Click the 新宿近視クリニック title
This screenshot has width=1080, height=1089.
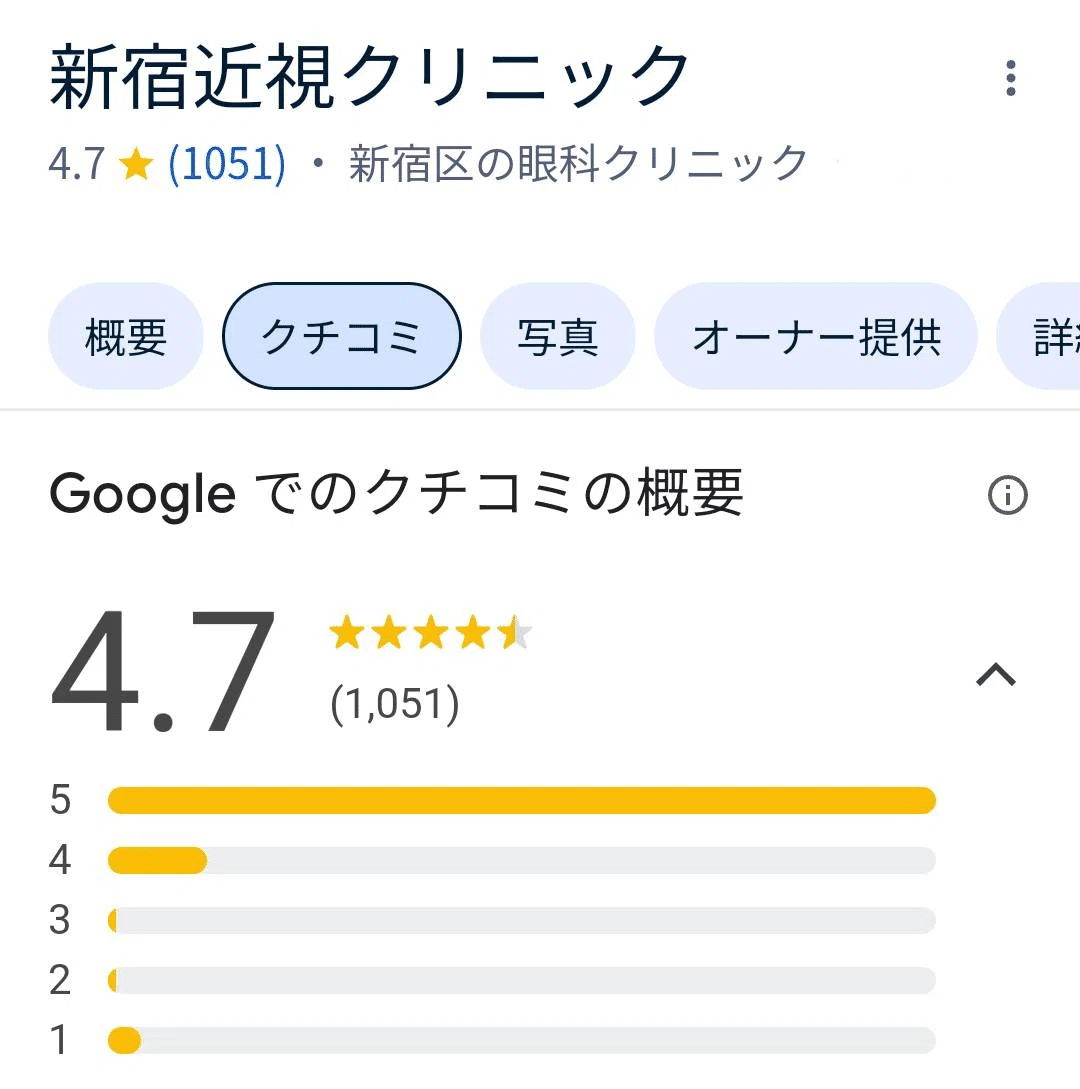[370, 78]
